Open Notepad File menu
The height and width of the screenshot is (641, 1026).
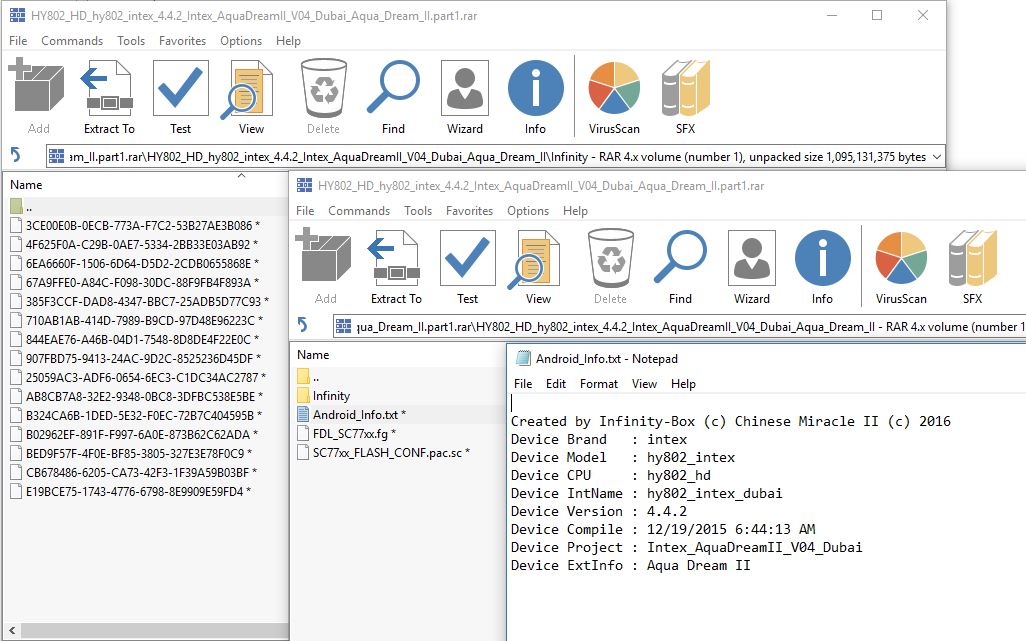pyautogui.click(x=523, y=384)
